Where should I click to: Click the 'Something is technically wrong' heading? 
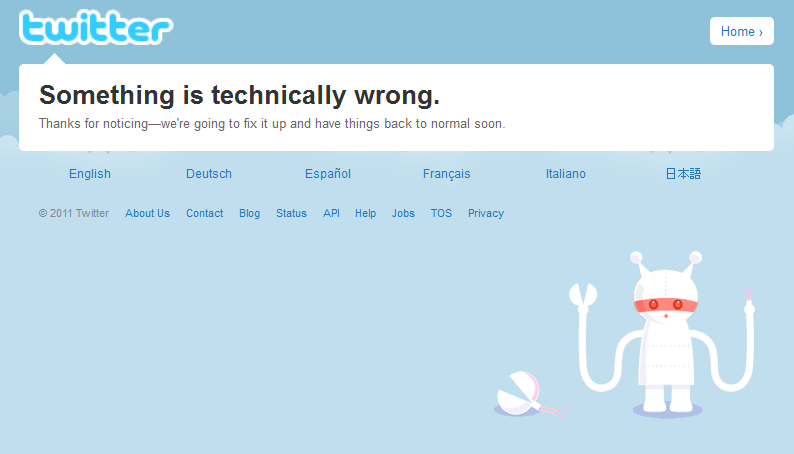click(240, 95)
